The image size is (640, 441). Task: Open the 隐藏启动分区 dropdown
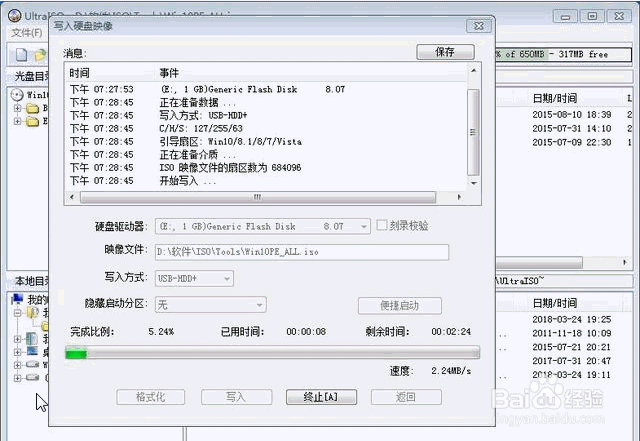(x=211, y=305)
